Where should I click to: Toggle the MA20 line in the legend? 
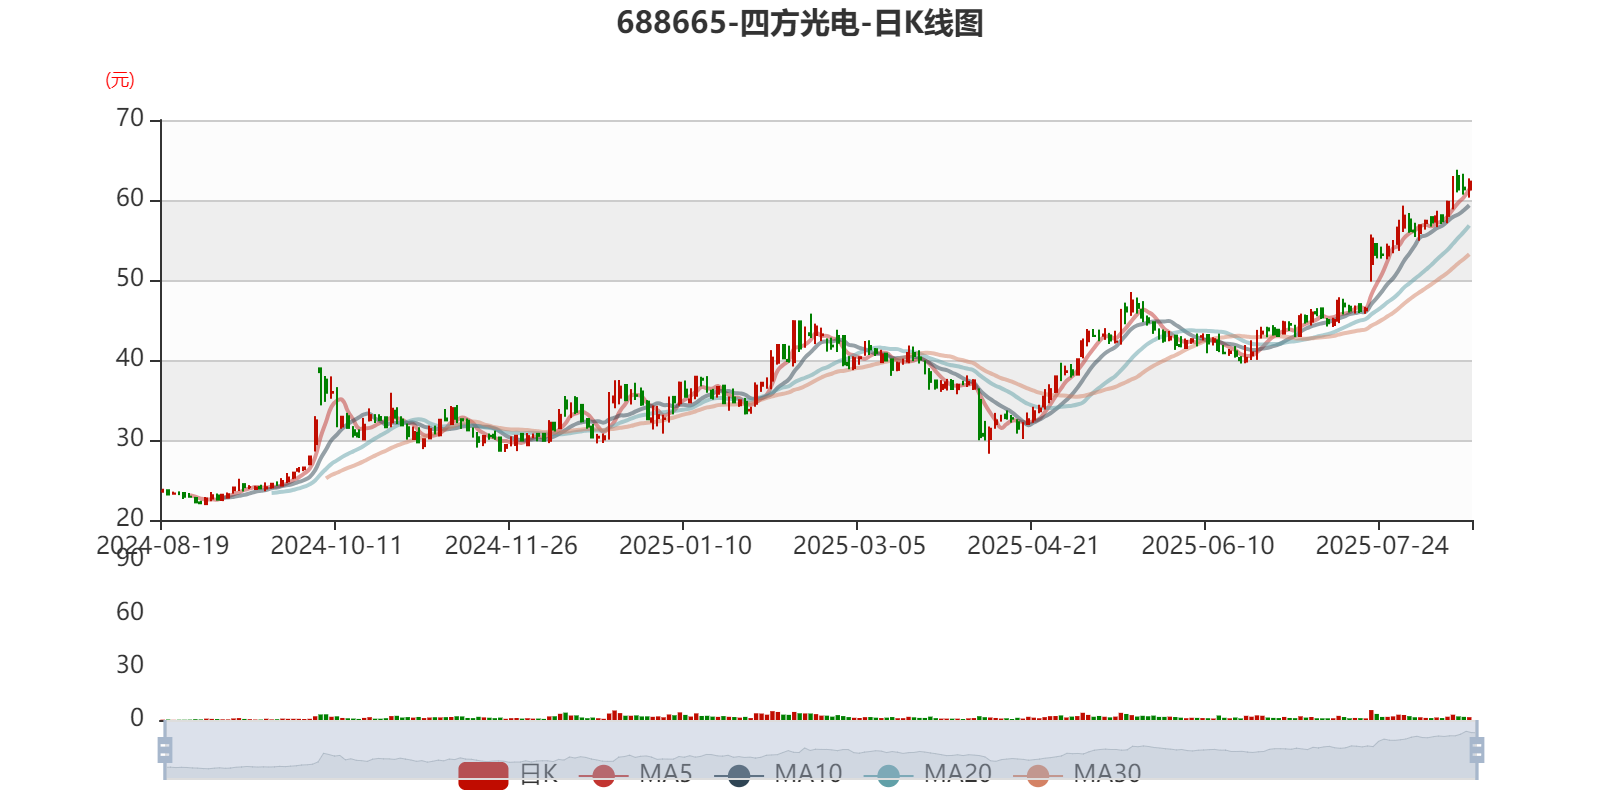coord(928,774)
